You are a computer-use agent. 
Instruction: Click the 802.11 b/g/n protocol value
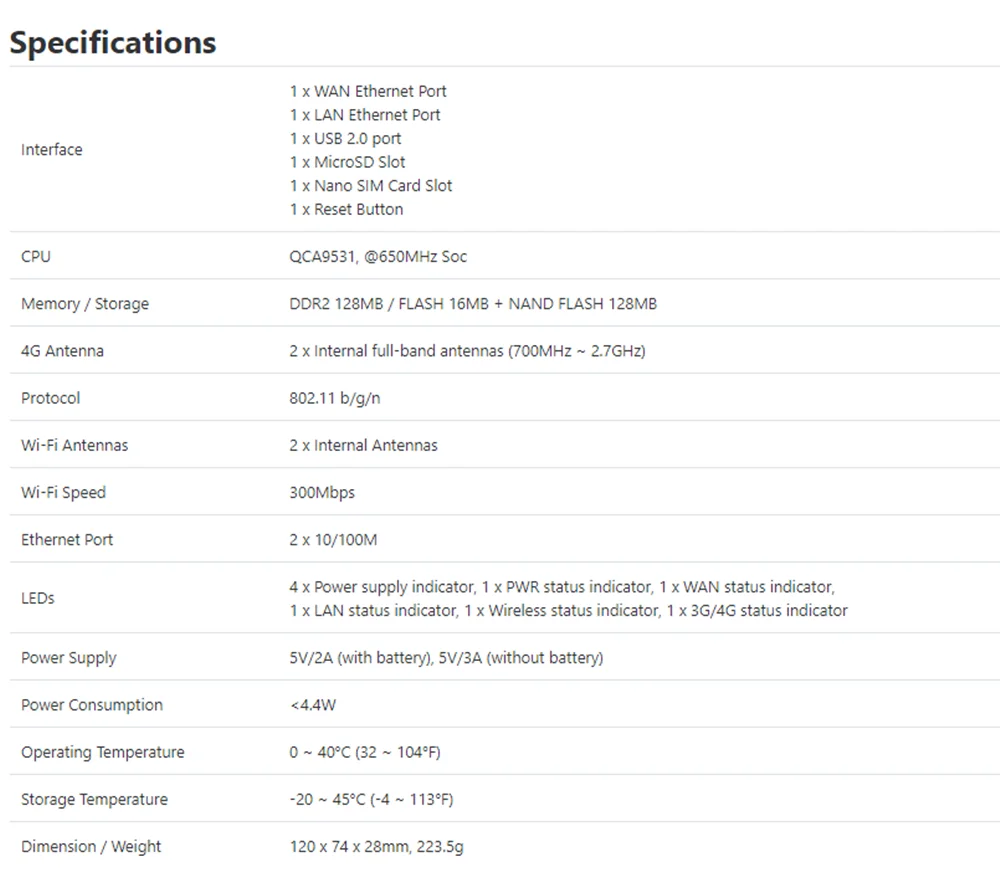coord(334,398)
